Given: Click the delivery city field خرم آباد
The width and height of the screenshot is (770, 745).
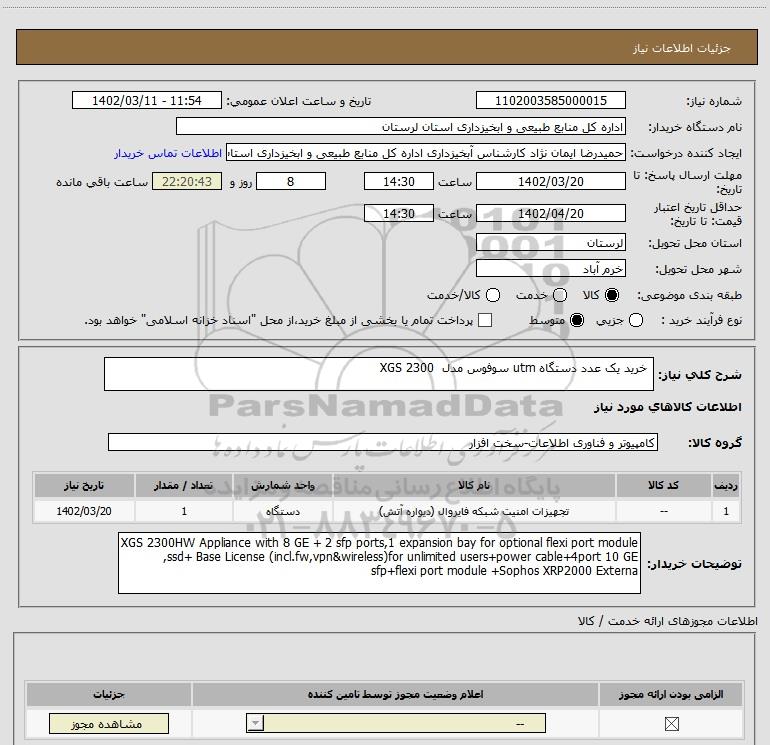Looking at the screenshot, I should tap(550, 269).
